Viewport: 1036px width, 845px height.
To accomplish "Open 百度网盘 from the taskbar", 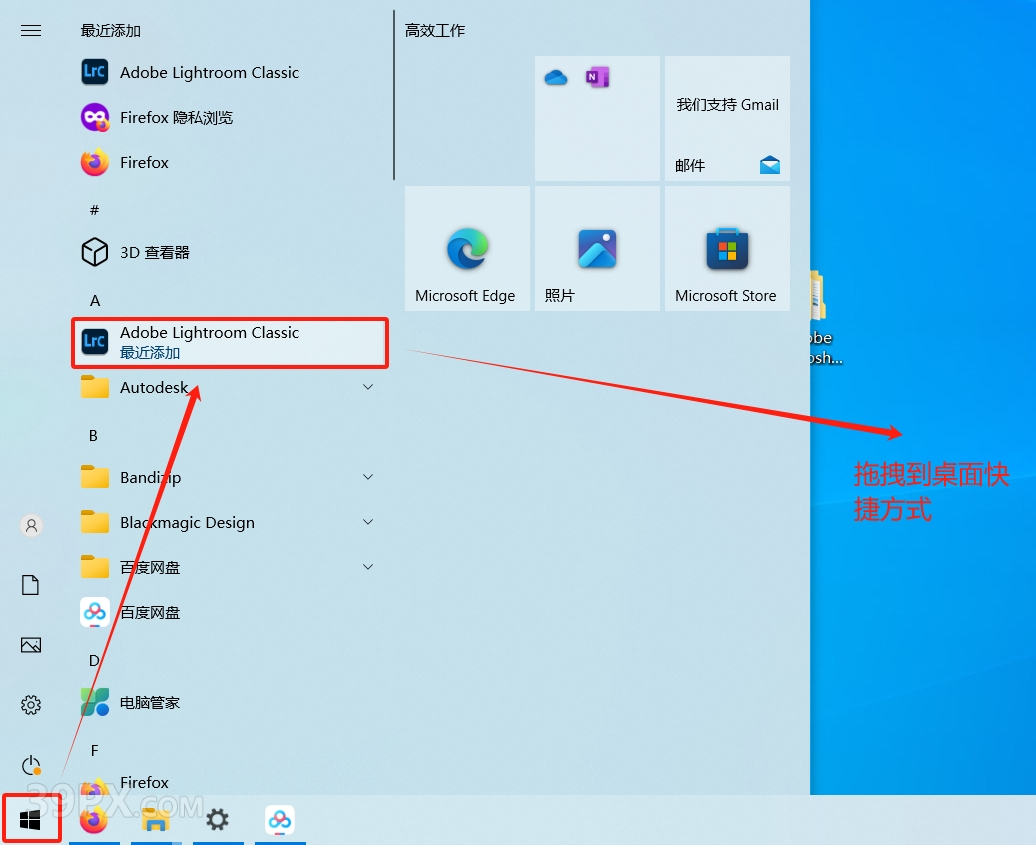I will coord(280,820).
